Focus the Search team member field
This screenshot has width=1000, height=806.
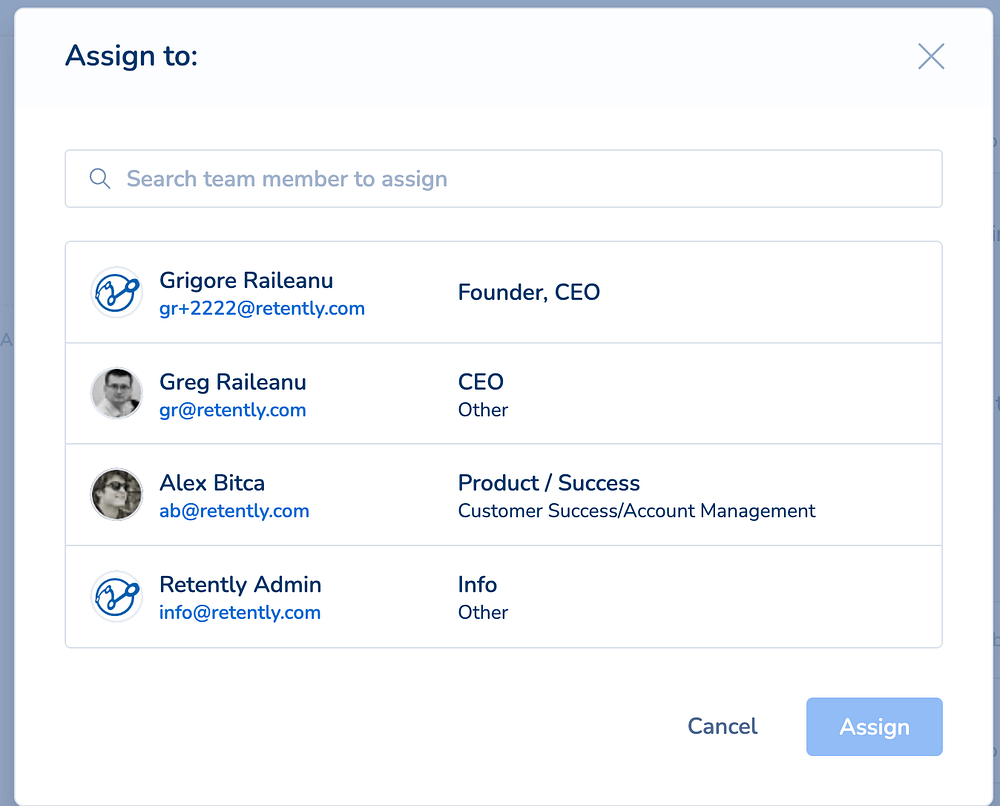coord(520,179)
